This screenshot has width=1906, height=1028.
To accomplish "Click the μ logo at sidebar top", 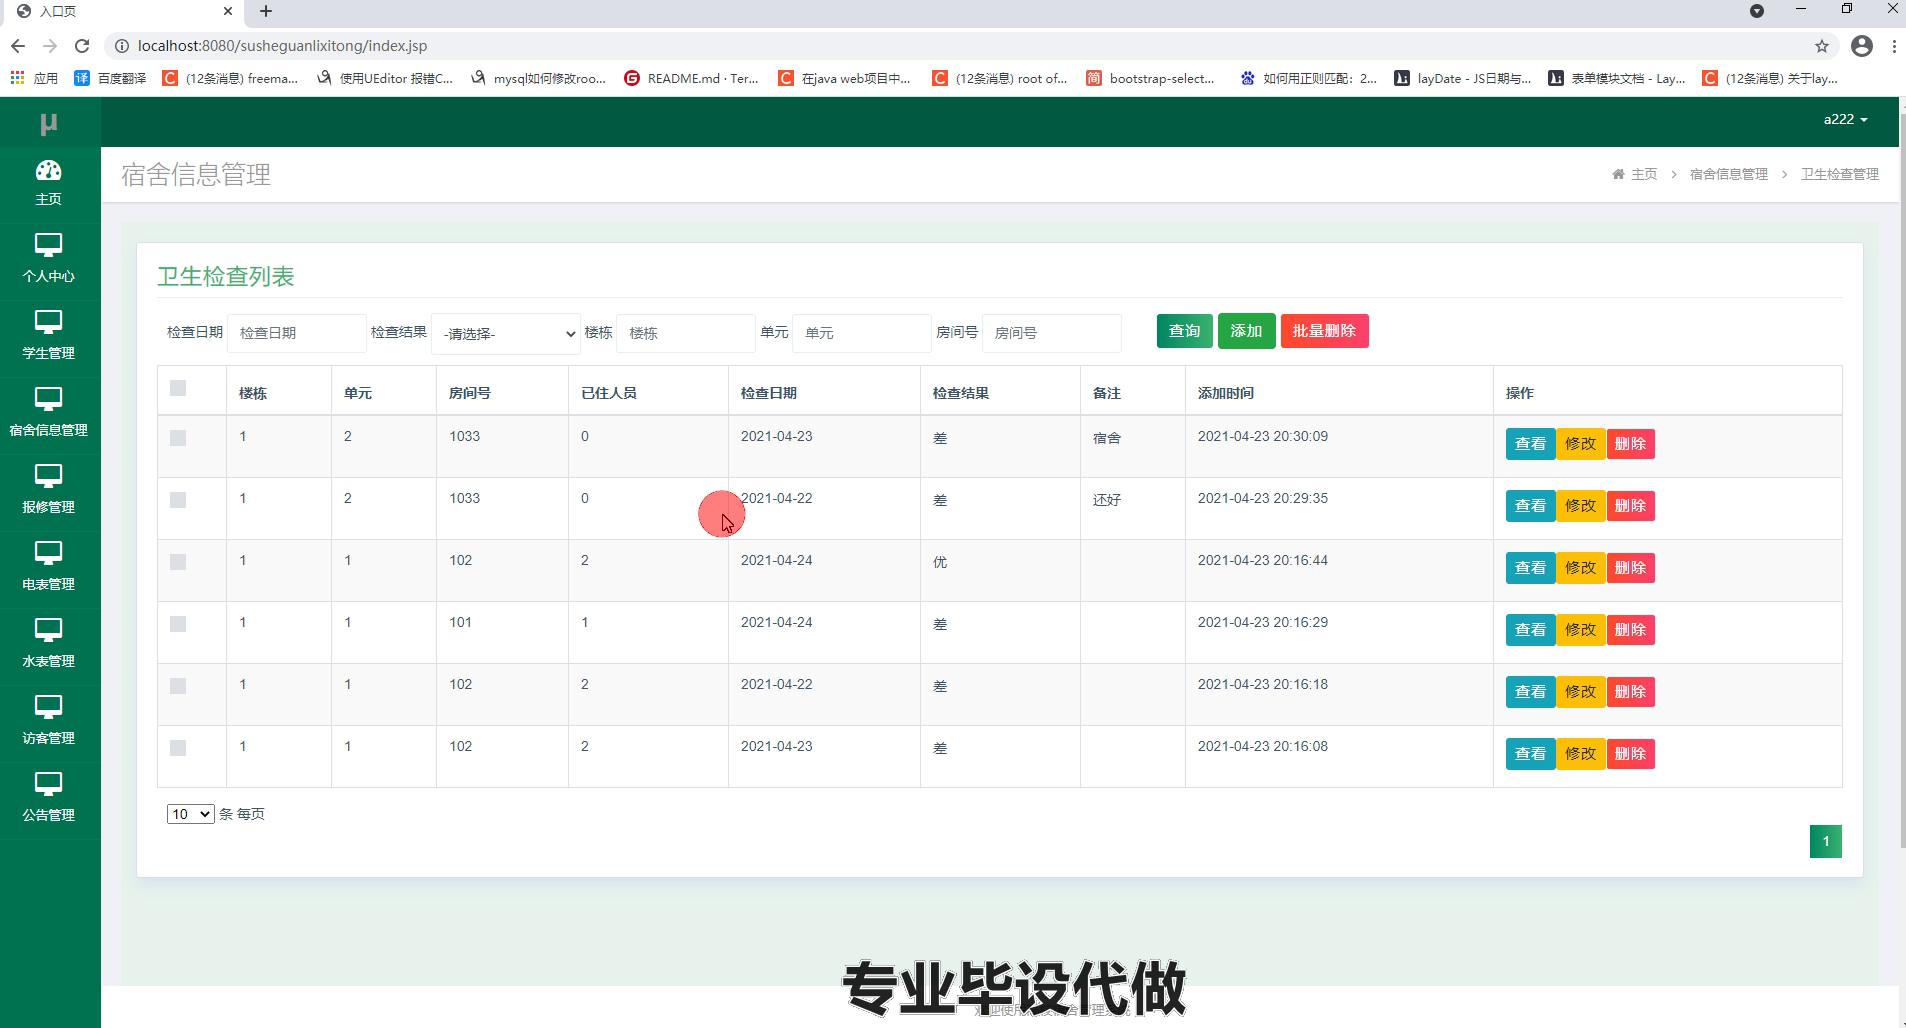I will 48,123.
